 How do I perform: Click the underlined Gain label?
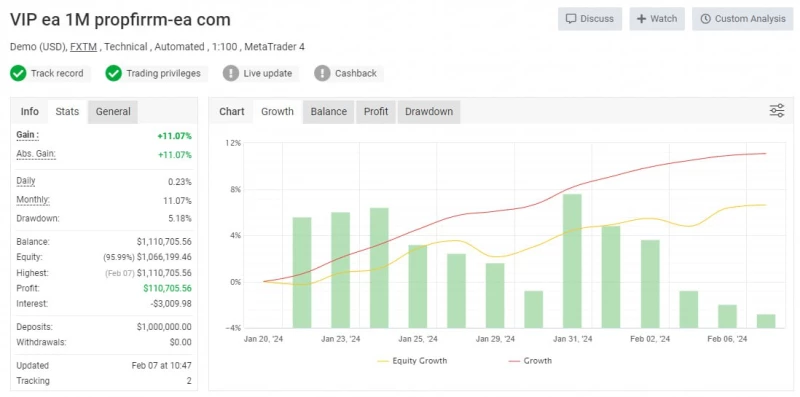28,135
